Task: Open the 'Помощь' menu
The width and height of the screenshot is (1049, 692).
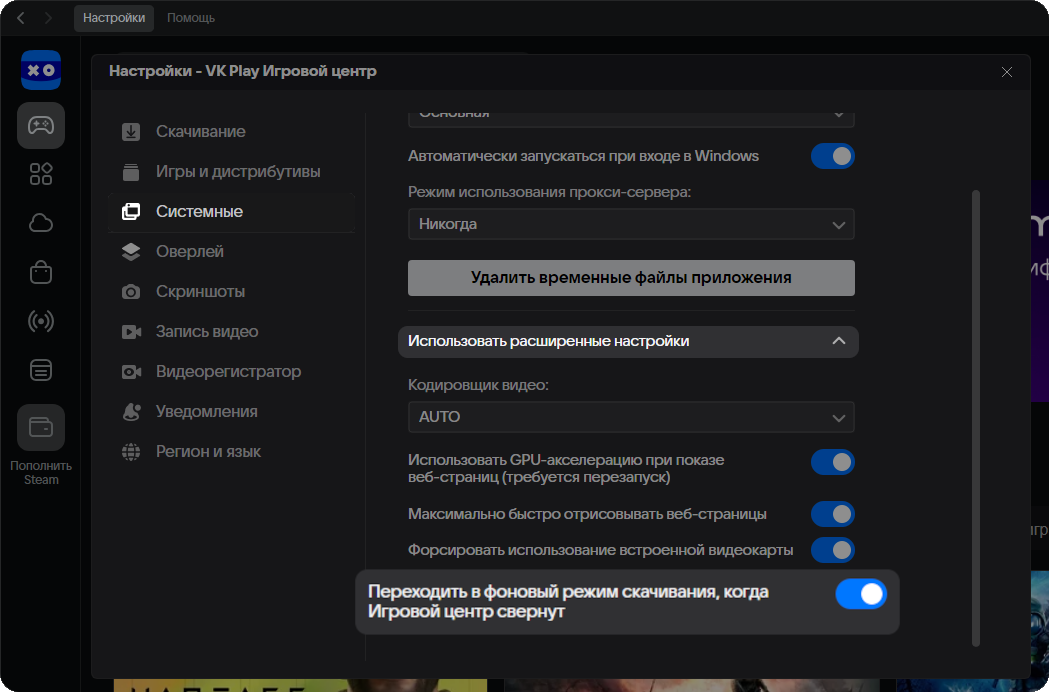Action: coord(190,18)
